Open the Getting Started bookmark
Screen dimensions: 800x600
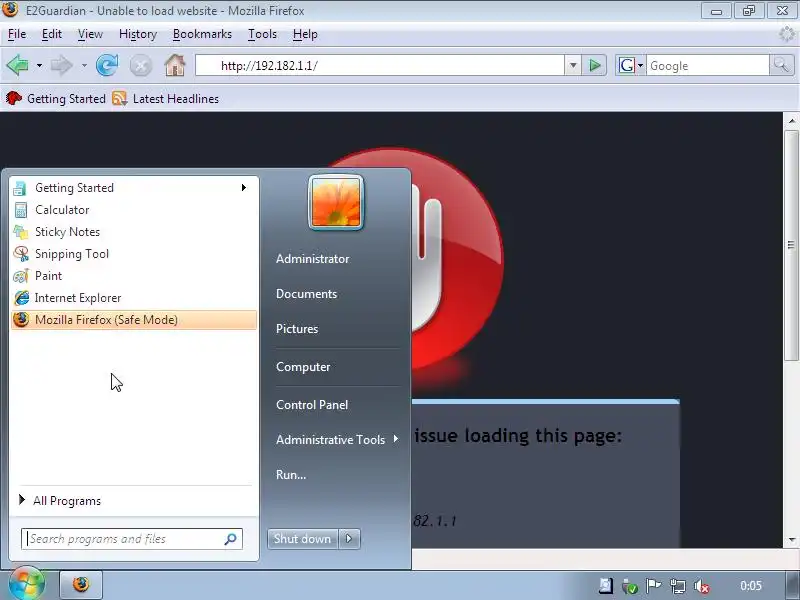(56, 98)
